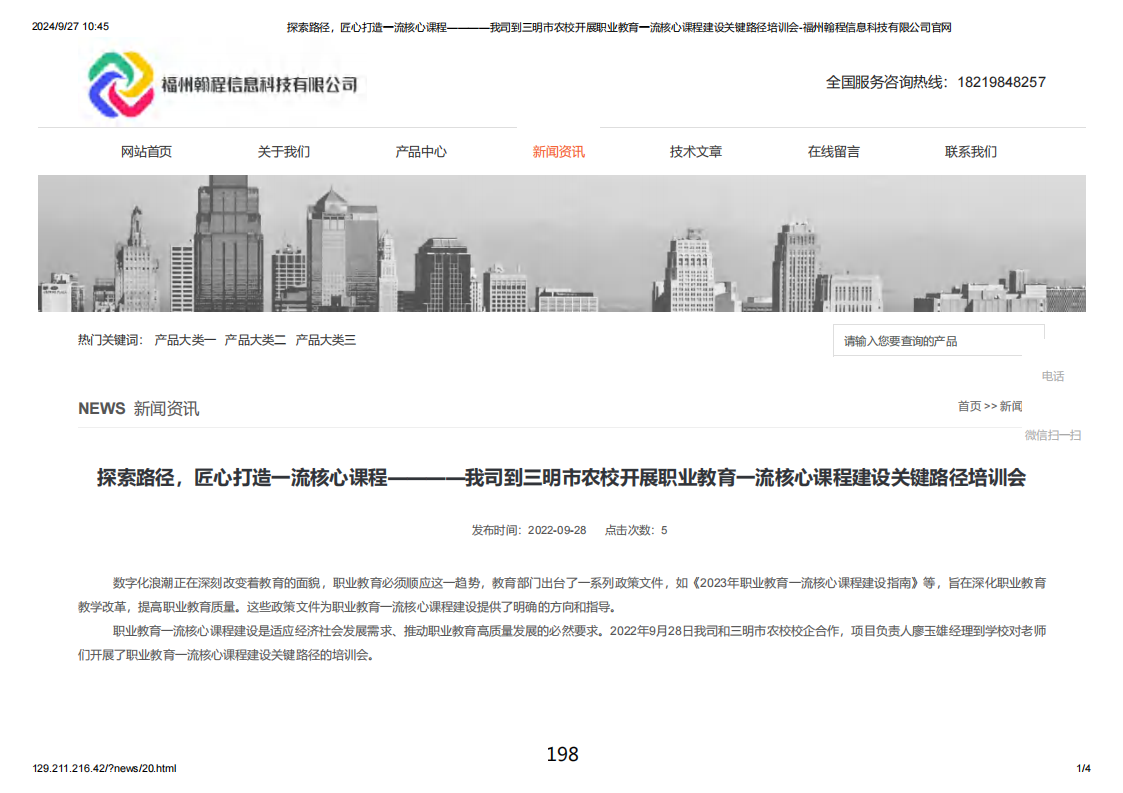Screen dimensions: 1123x793
Task: Click the 微信扫一扫 side widget
Action: coord(1053,435)
